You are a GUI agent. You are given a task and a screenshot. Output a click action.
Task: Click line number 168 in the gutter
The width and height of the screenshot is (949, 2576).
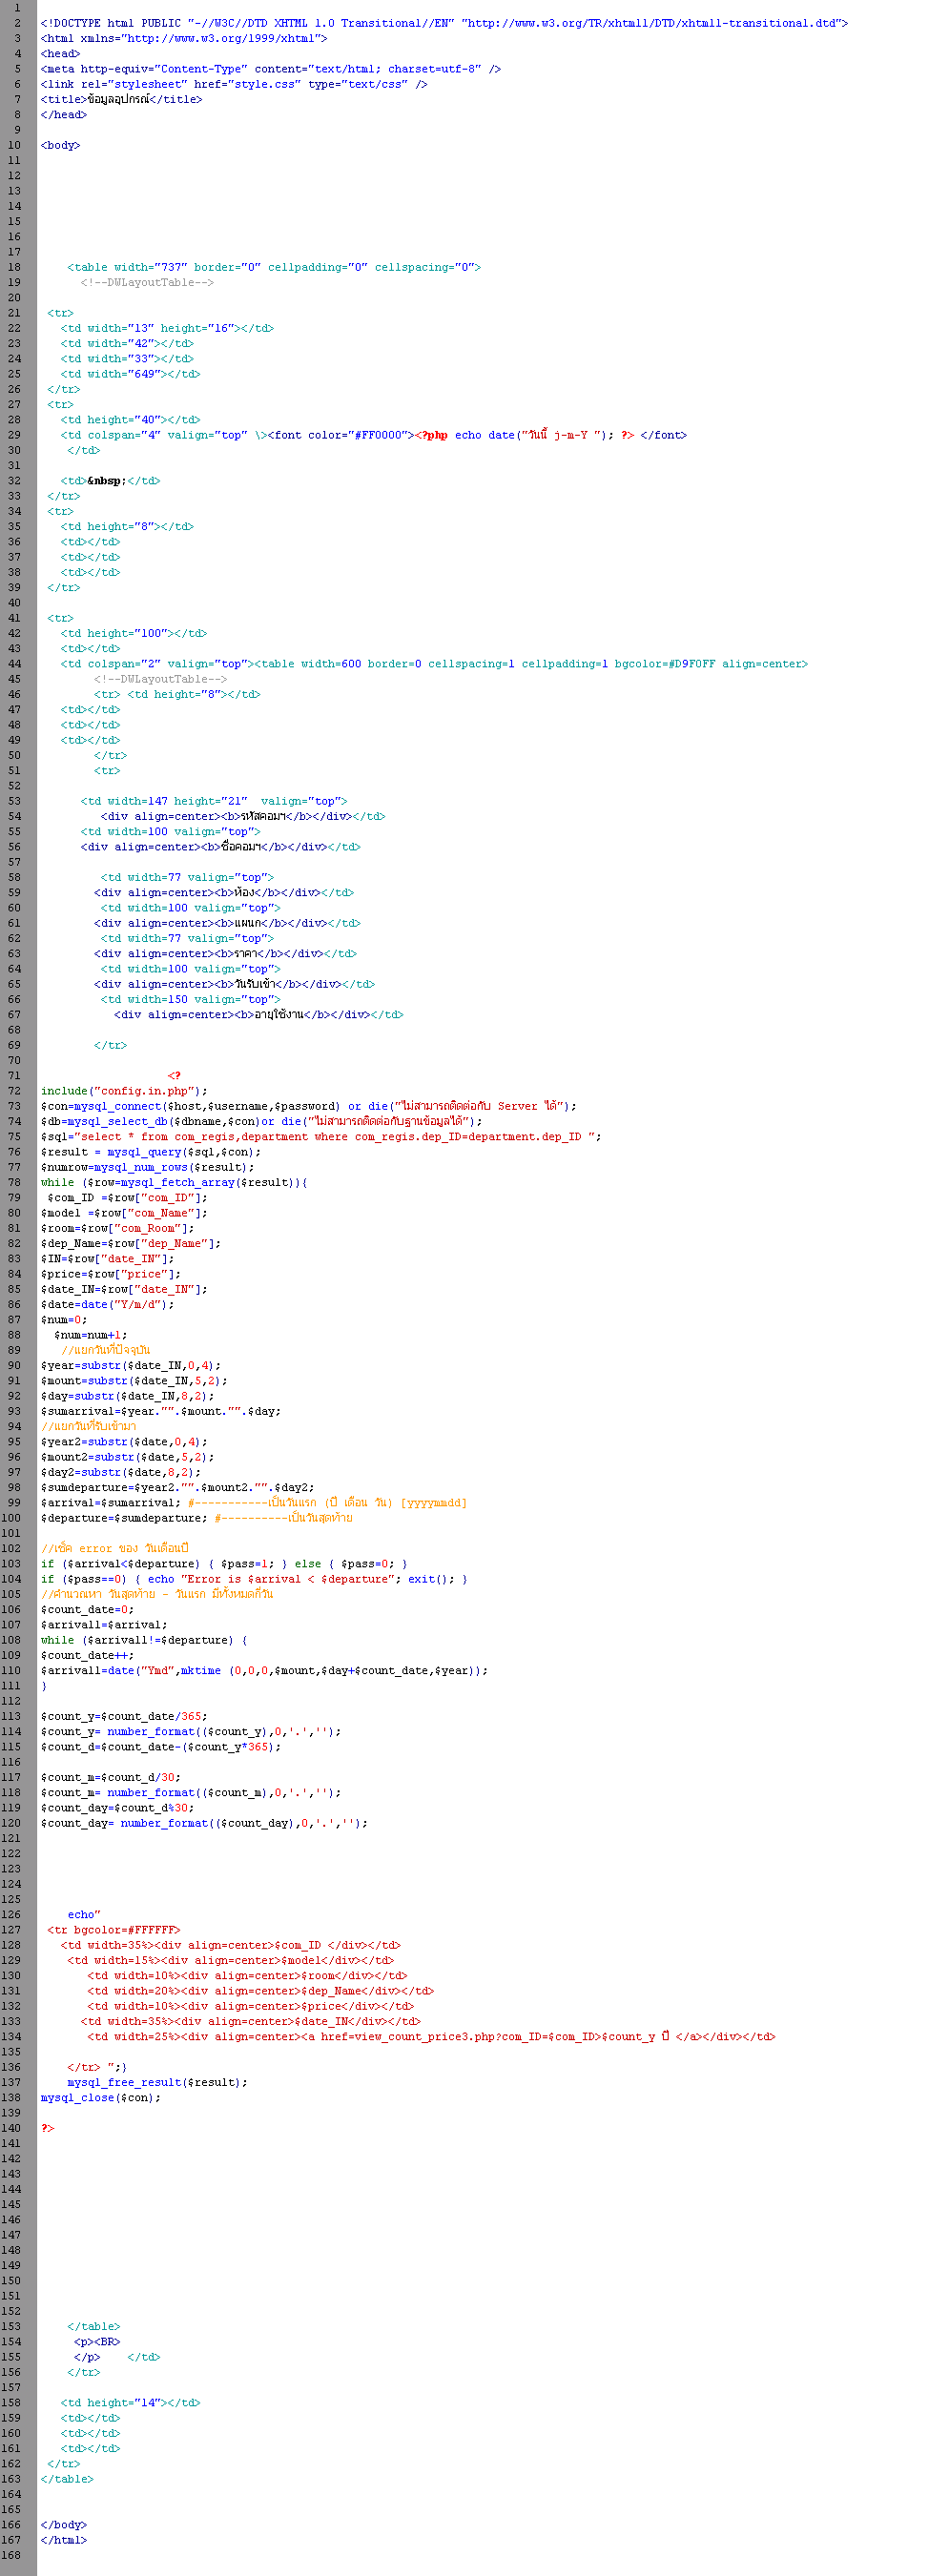pos(11,2555)
